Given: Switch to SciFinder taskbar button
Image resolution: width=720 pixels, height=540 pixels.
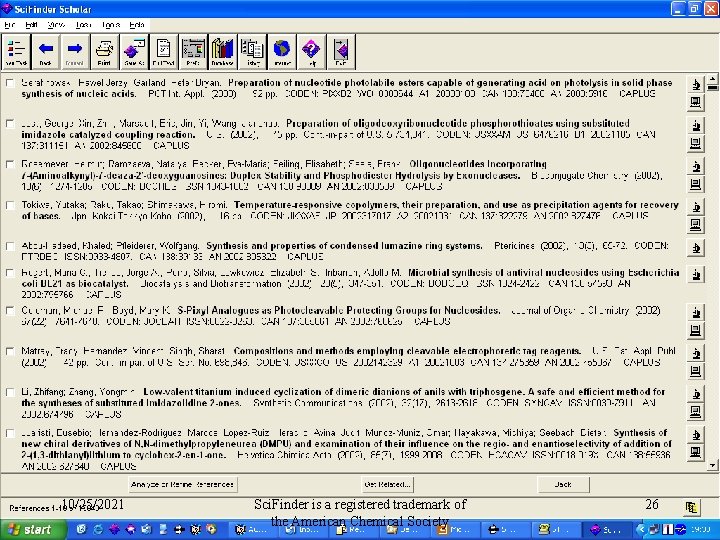Looking at the screenshot, I should 606,530.
